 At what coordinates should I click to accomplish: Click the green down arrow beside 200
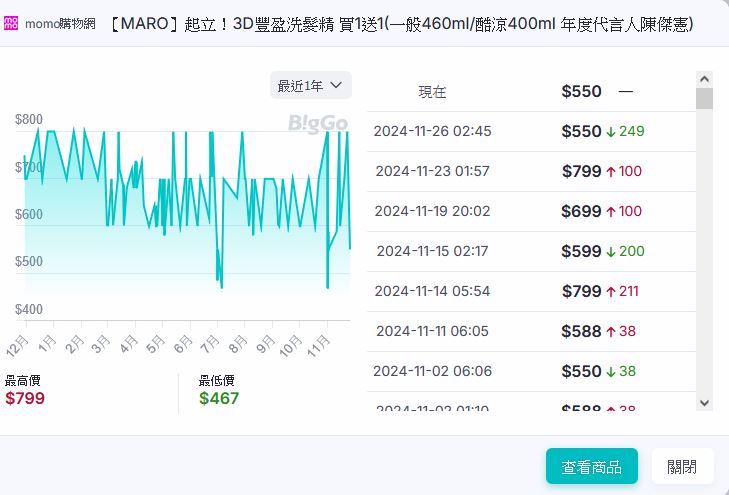click(611, 252)
